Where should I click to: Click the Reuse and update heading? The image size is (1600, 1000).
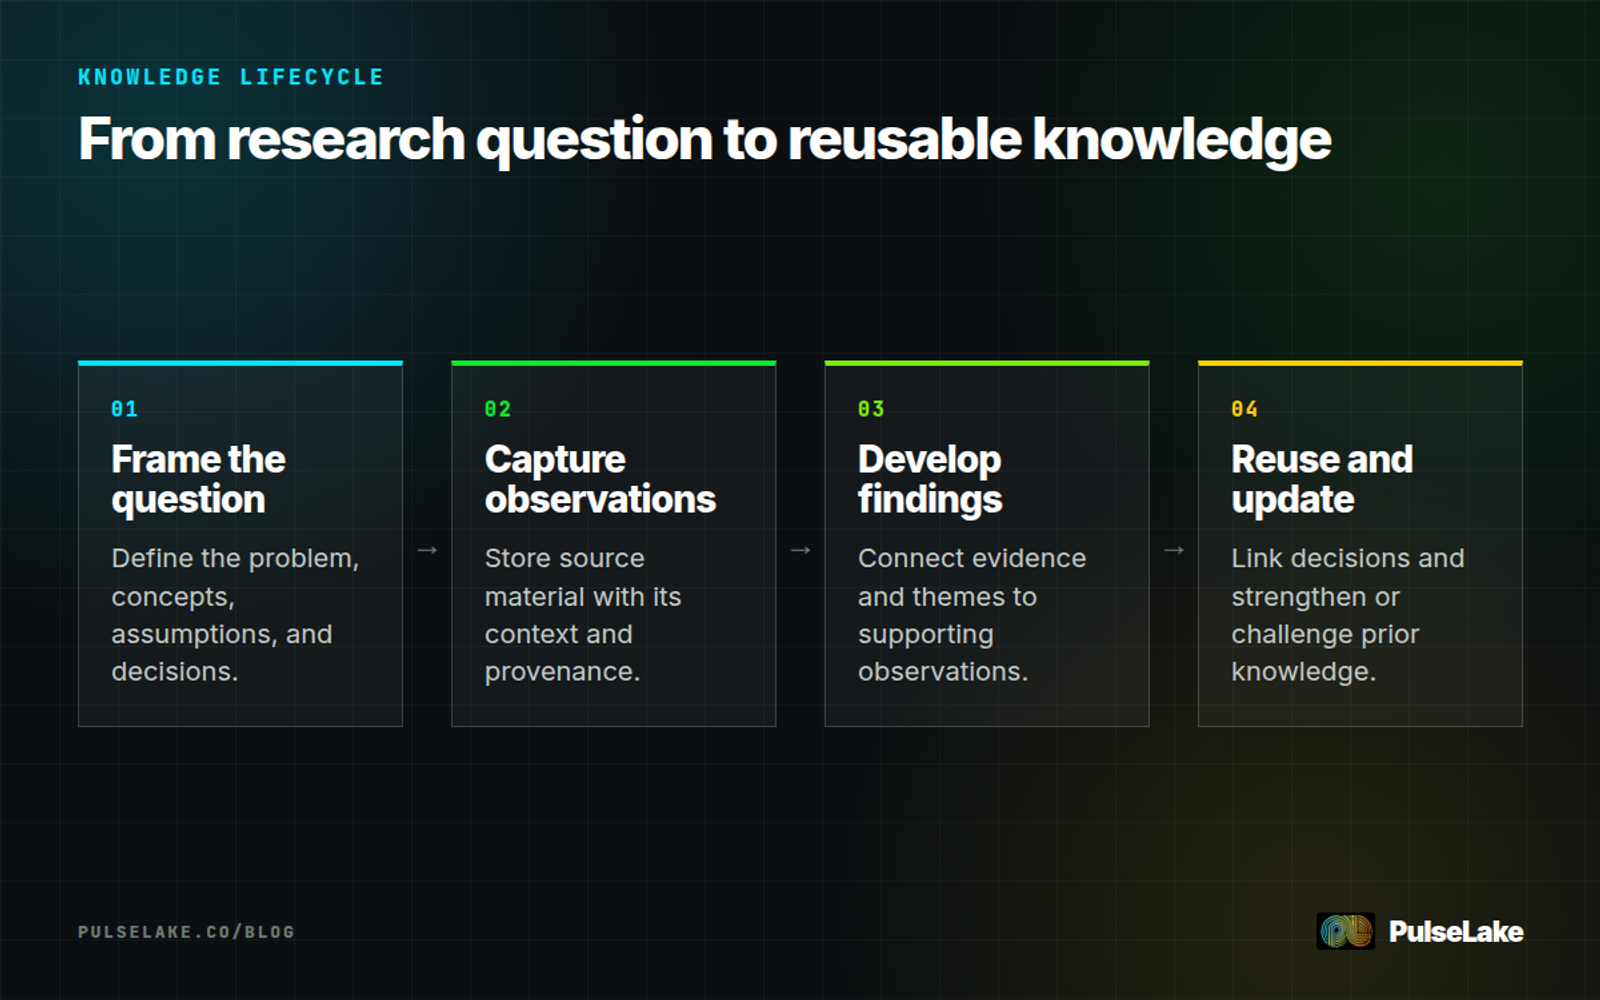[1322, 479]
